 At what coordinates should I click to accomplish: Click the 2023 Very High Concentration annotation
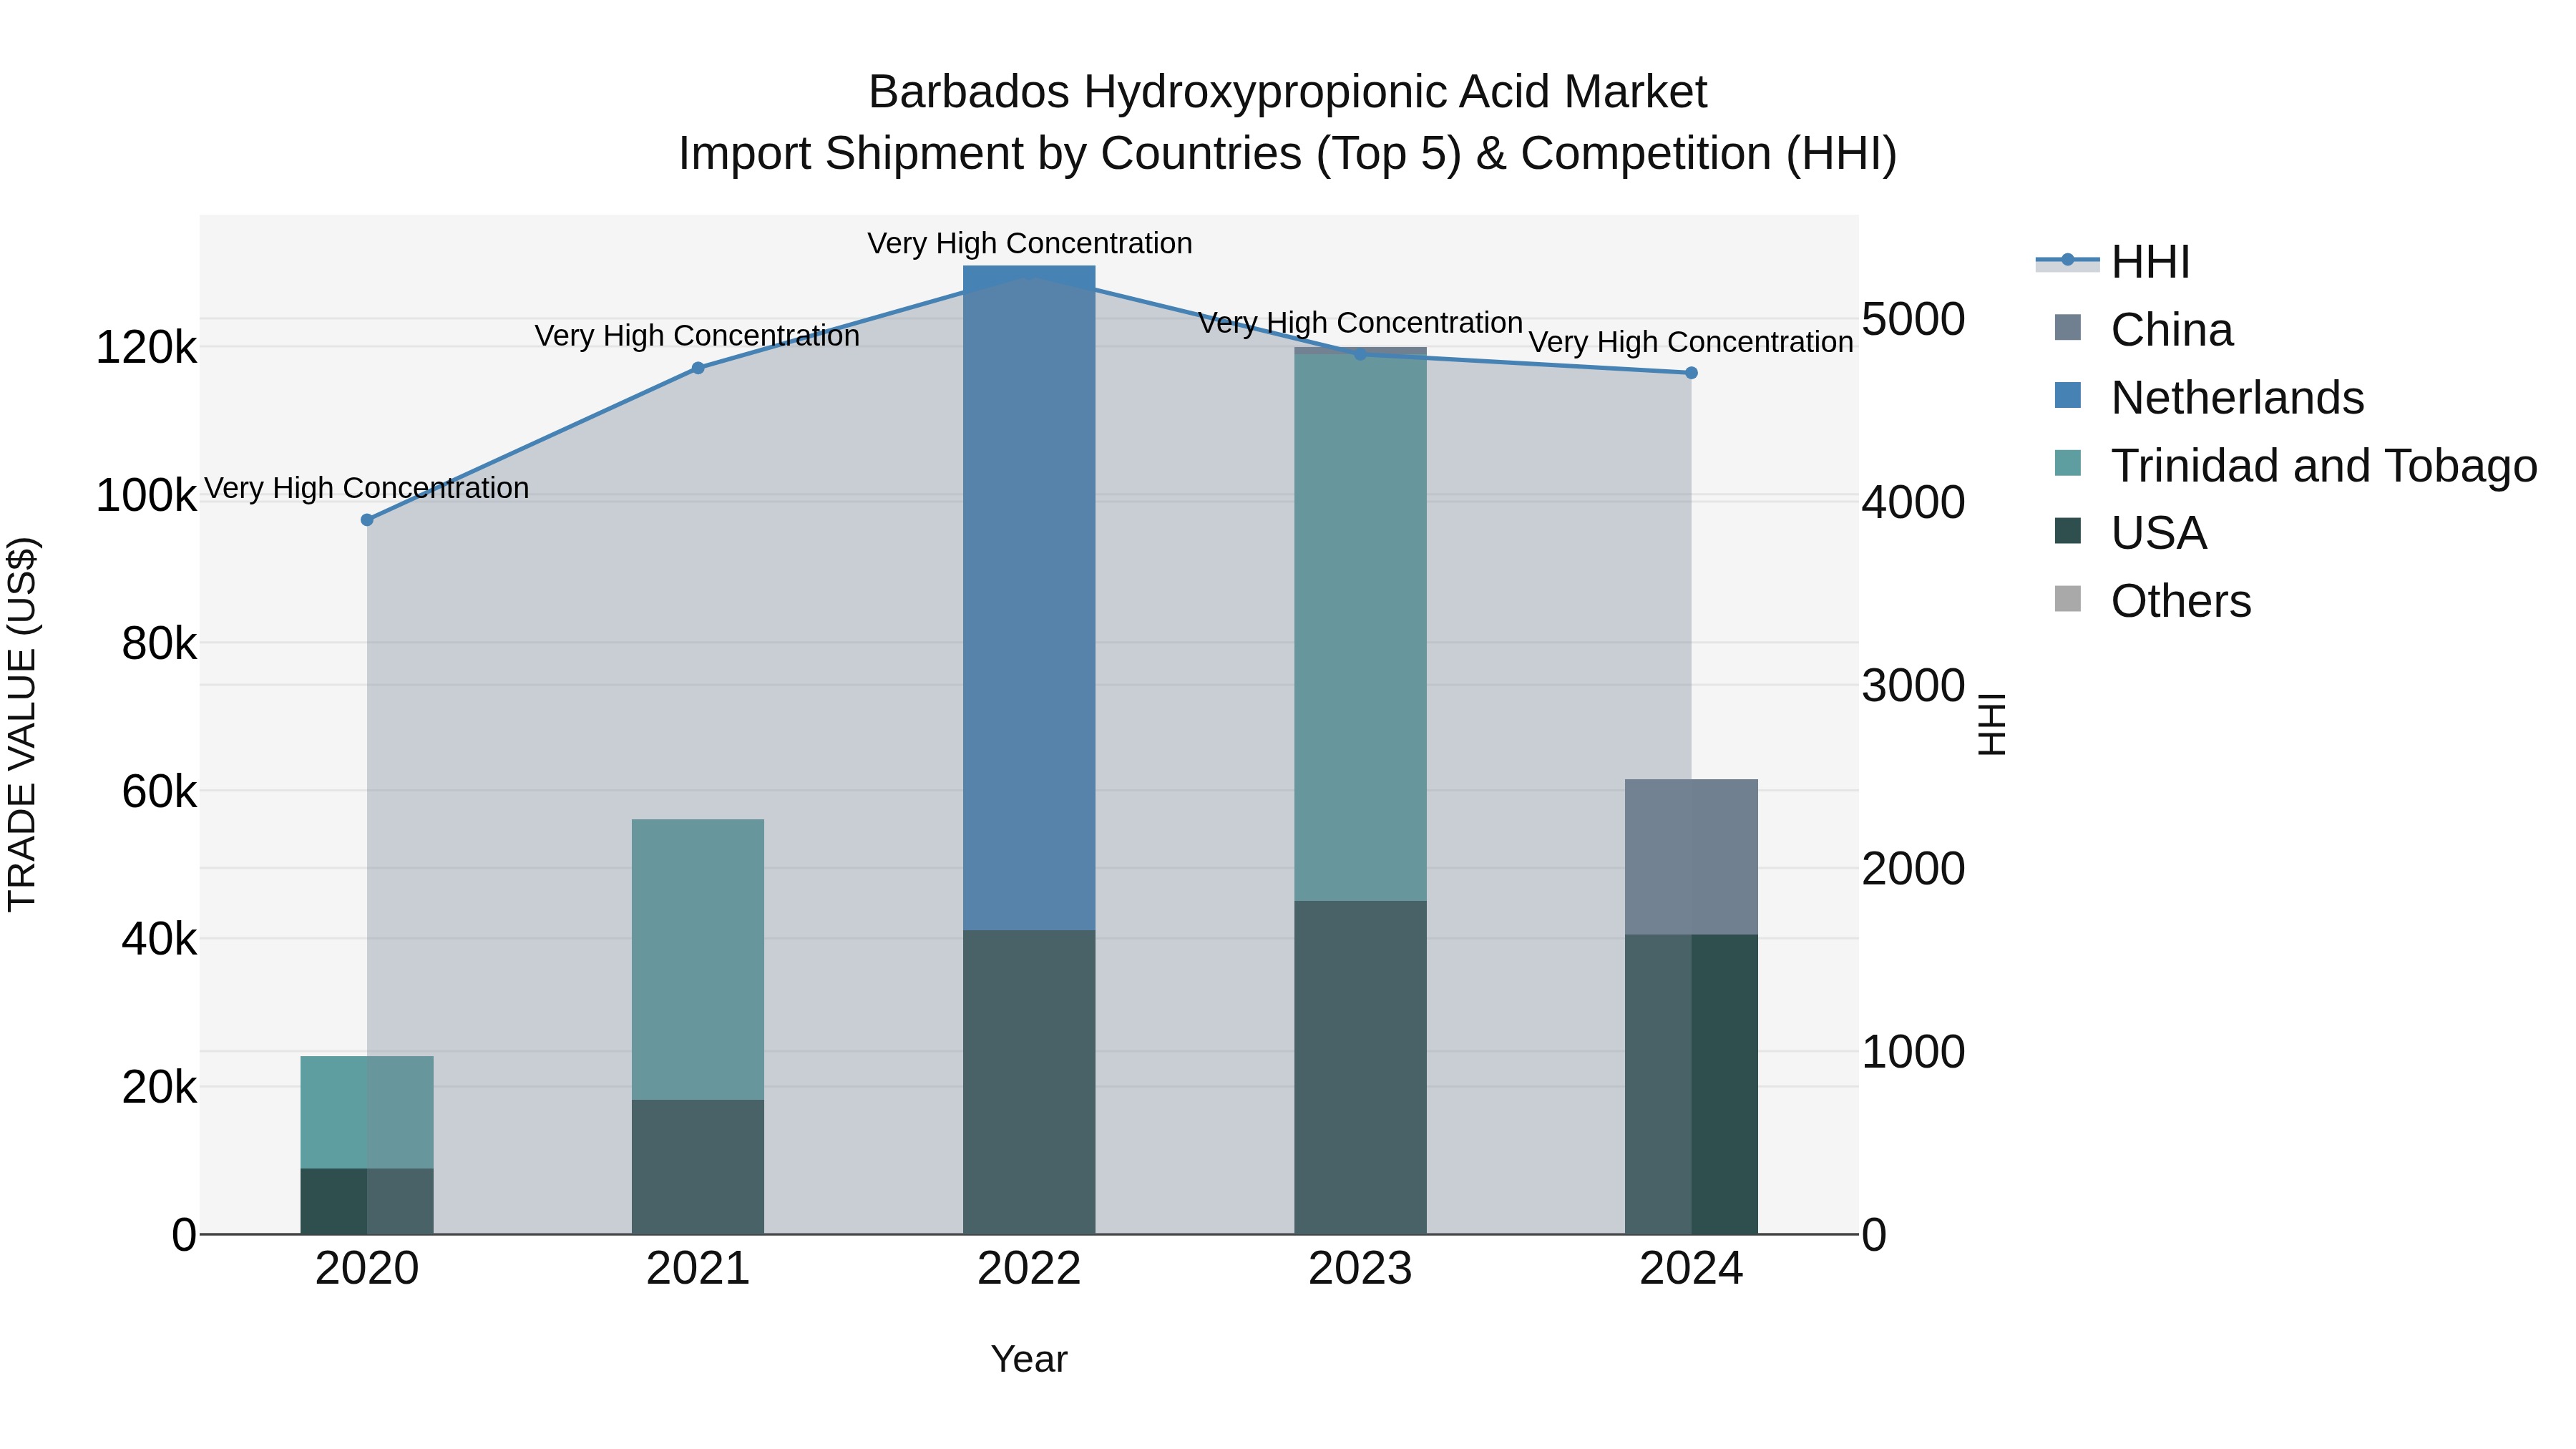1360,323
